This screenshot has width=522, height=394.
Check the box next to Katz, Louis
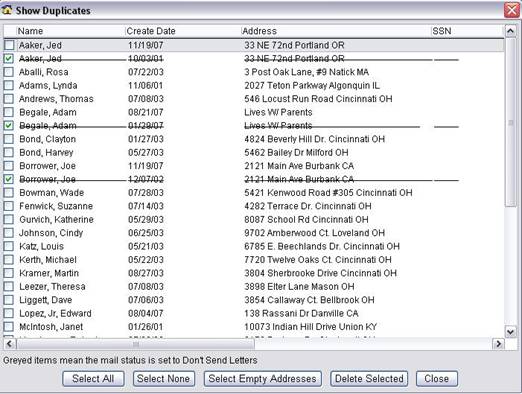(9, 246)
